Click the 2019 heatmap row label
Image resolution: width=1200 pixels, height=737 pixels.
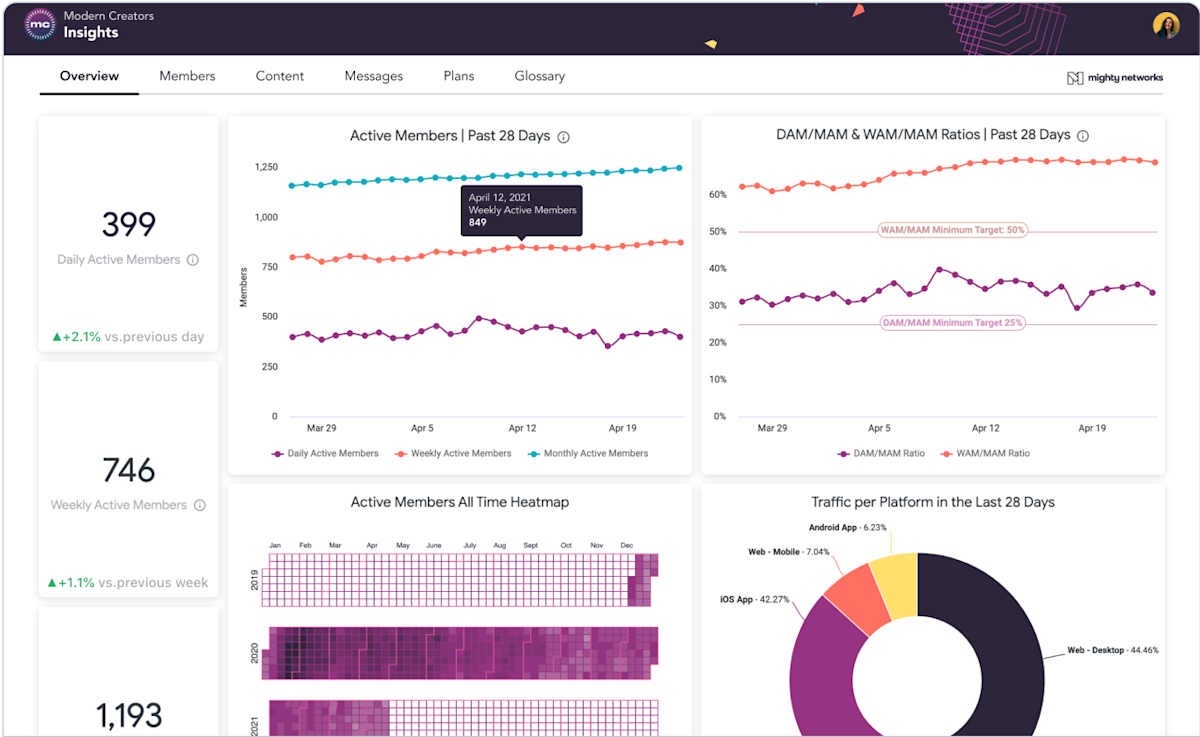255,581
